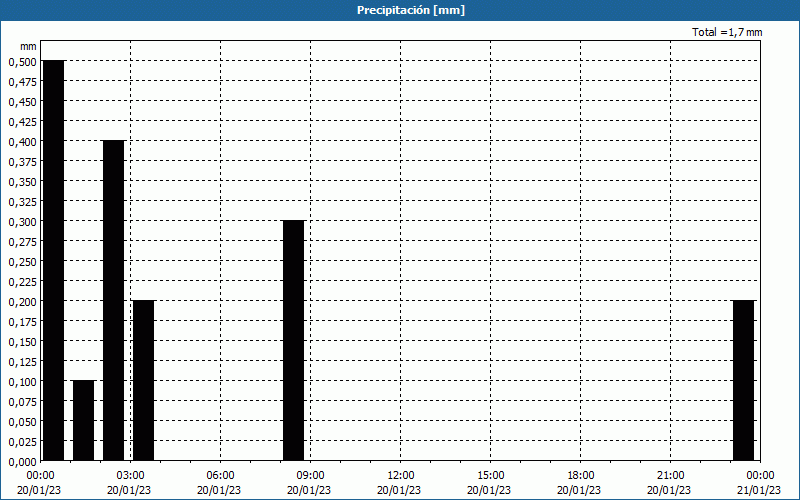Select the 0,200 mm bar after 21:00
The image size is (800, 500).
(x=744, y=381)
